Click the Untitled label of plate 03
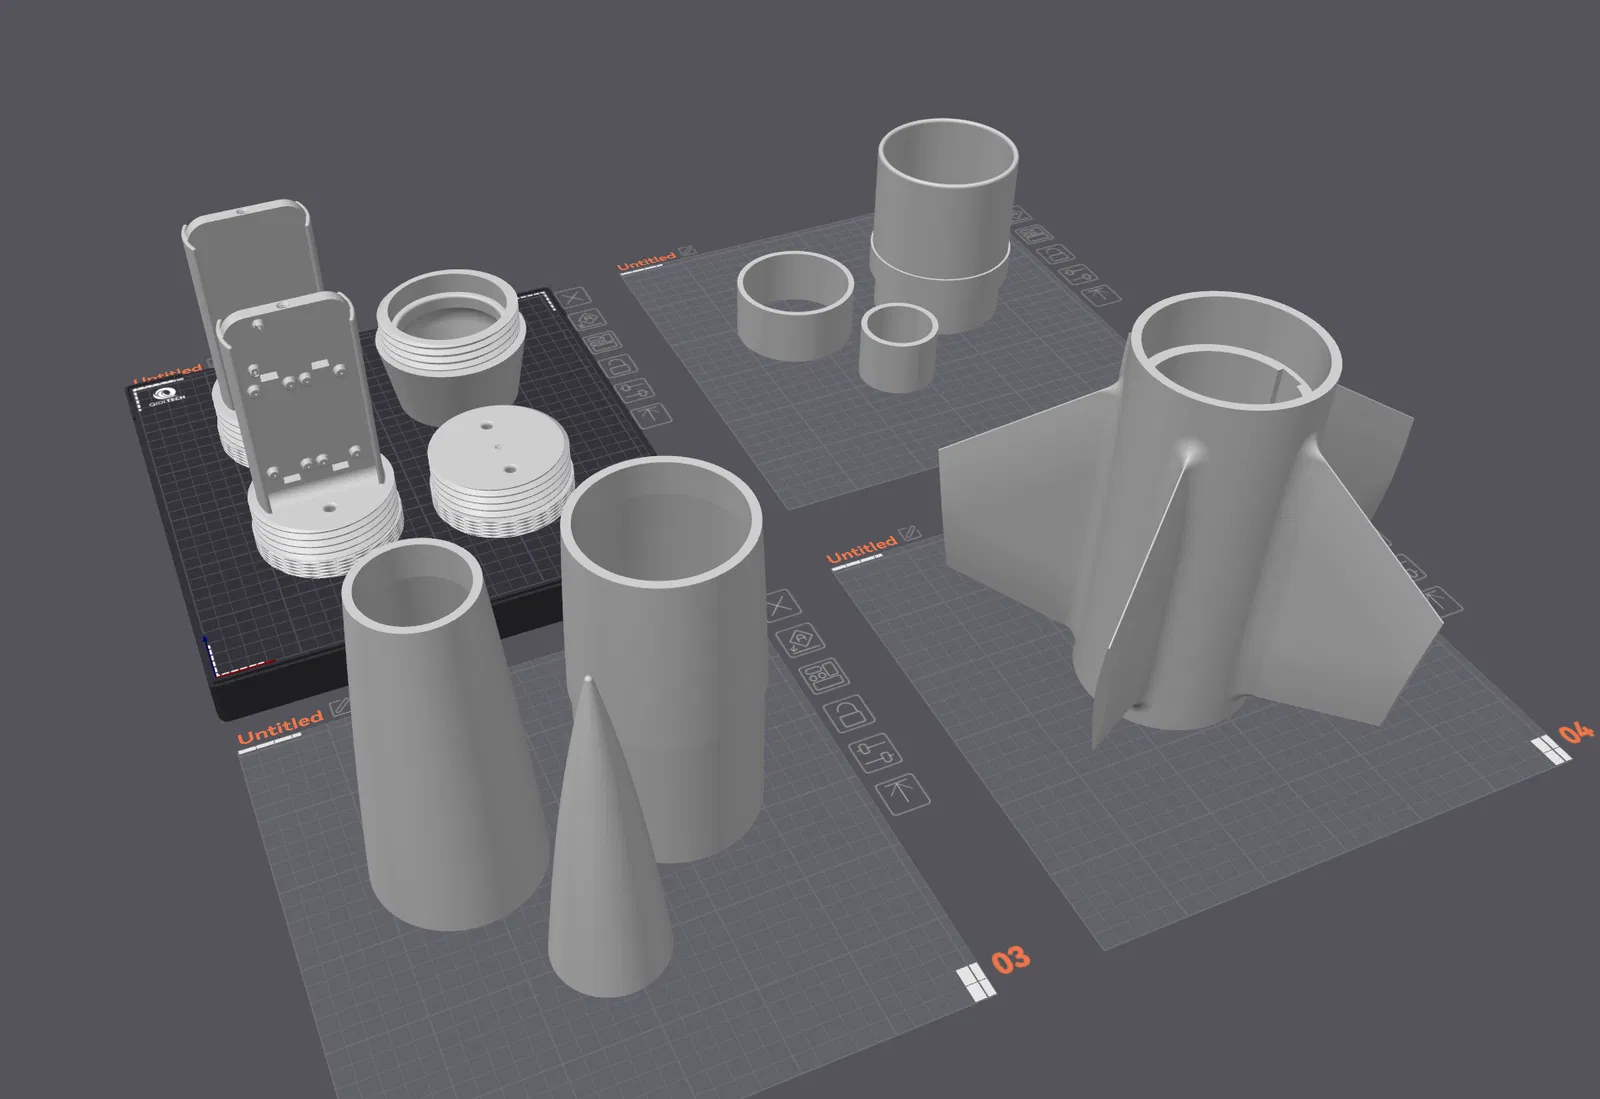The image size is (1600, 1099). click(x=280, y=729)
